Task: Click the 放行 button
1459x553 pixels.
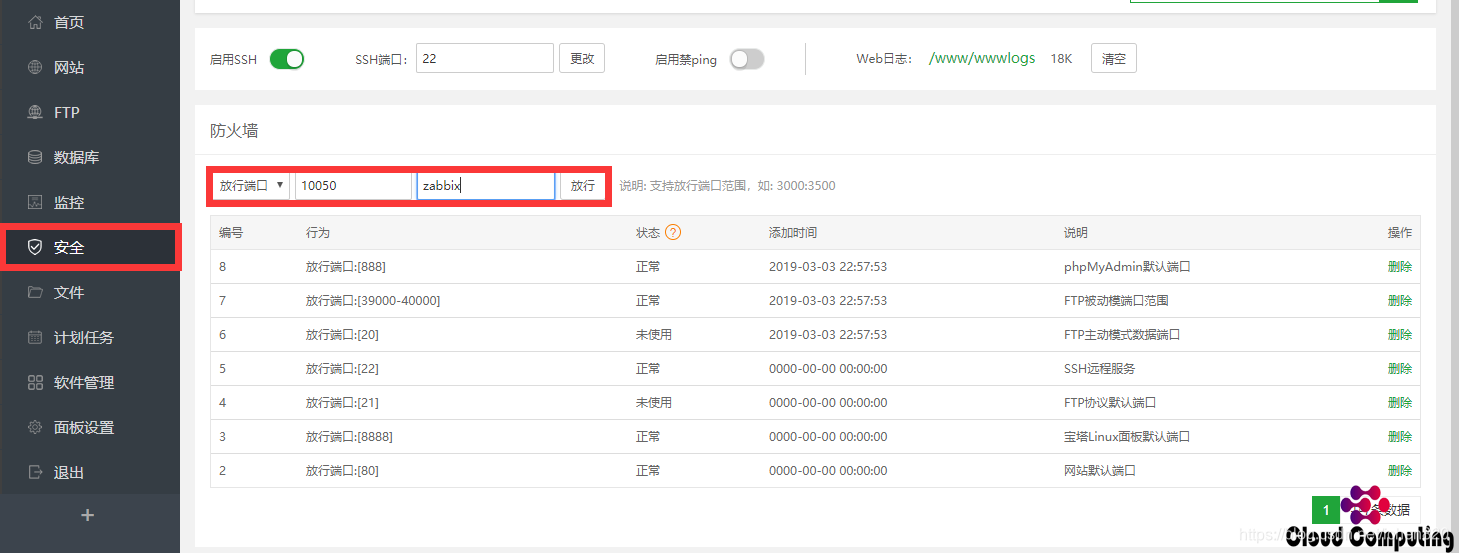Action: (582, 186)
